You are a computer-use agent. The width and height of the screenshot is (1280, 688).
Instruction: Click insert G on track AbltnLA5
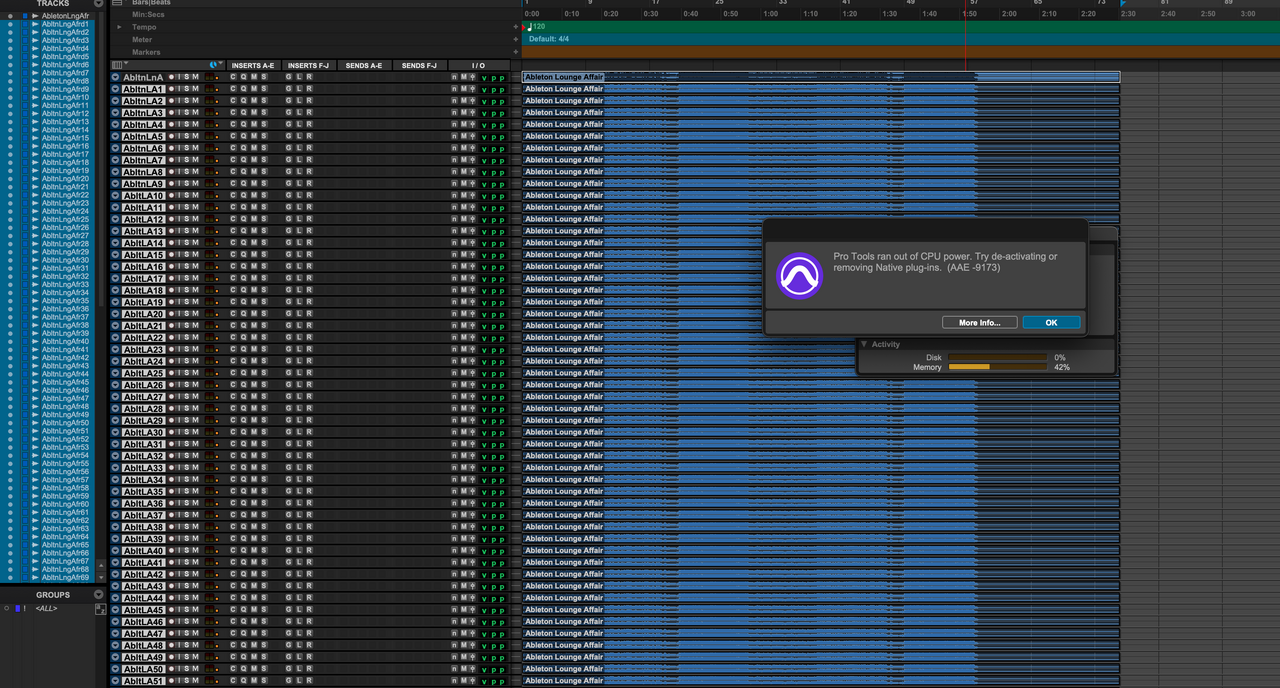(288, 136)
